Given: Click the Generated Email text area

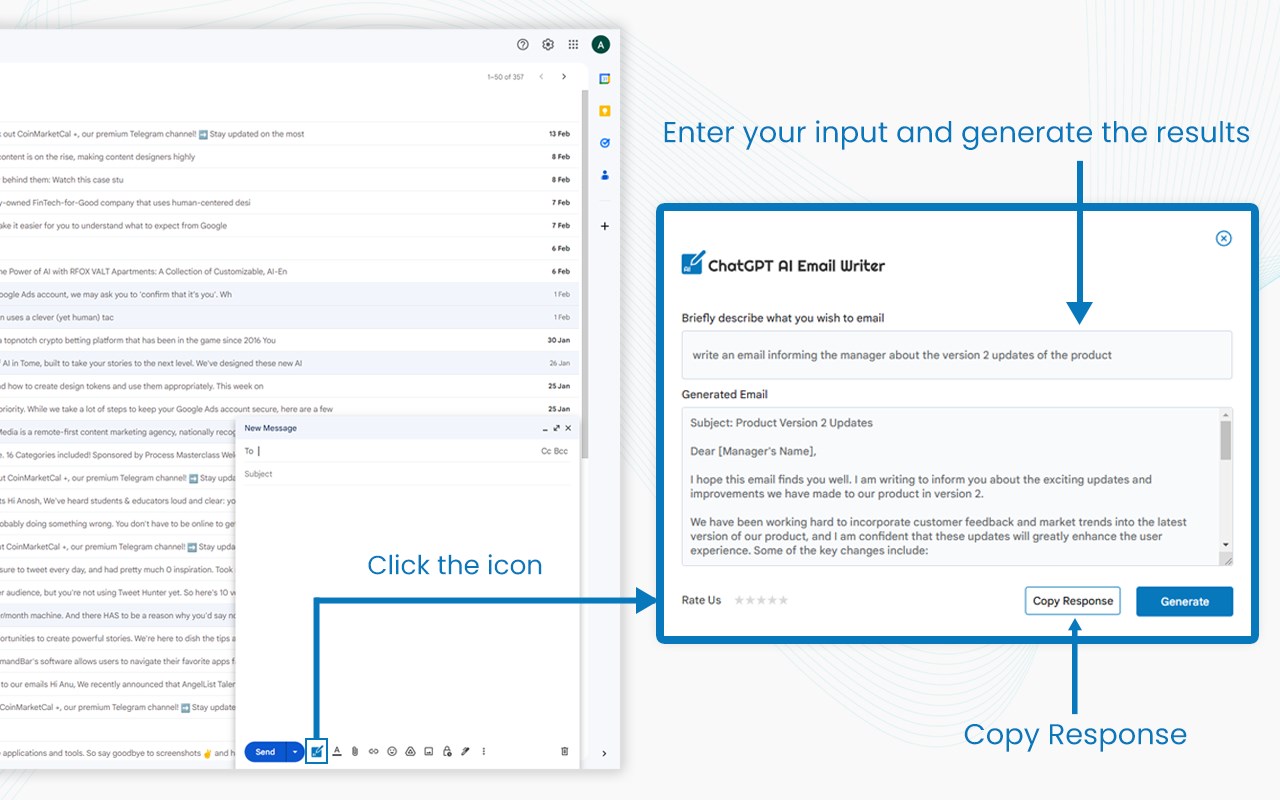Looking at the screenshot, I should point(950,486).
